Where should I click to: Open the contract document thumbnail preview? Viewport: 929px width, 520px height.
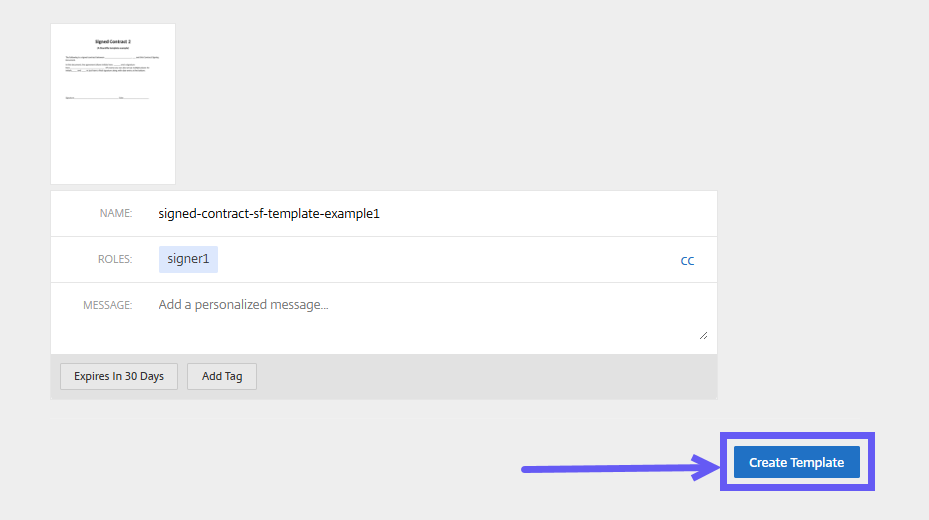113,104
